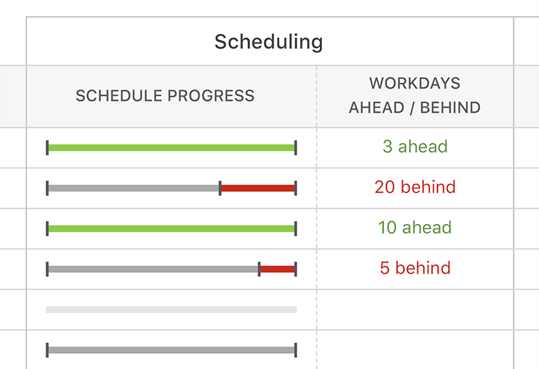The height and width of the screenshot is (369, 539).
Task: Click the 3 ahead status text
Action: [415, 146]
